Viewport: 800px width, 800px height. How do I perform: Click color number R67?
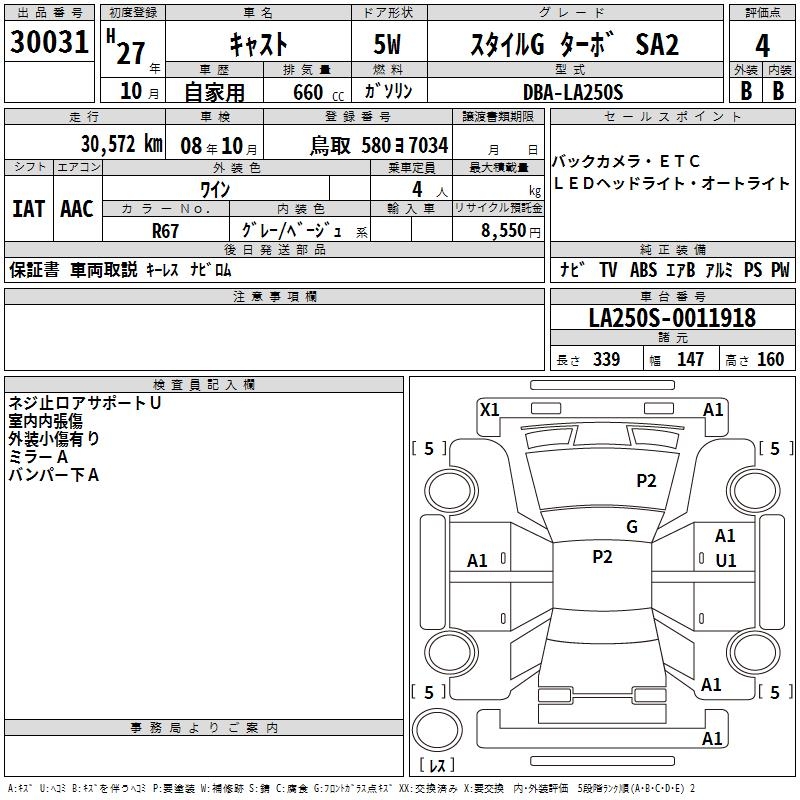[165, 231]
